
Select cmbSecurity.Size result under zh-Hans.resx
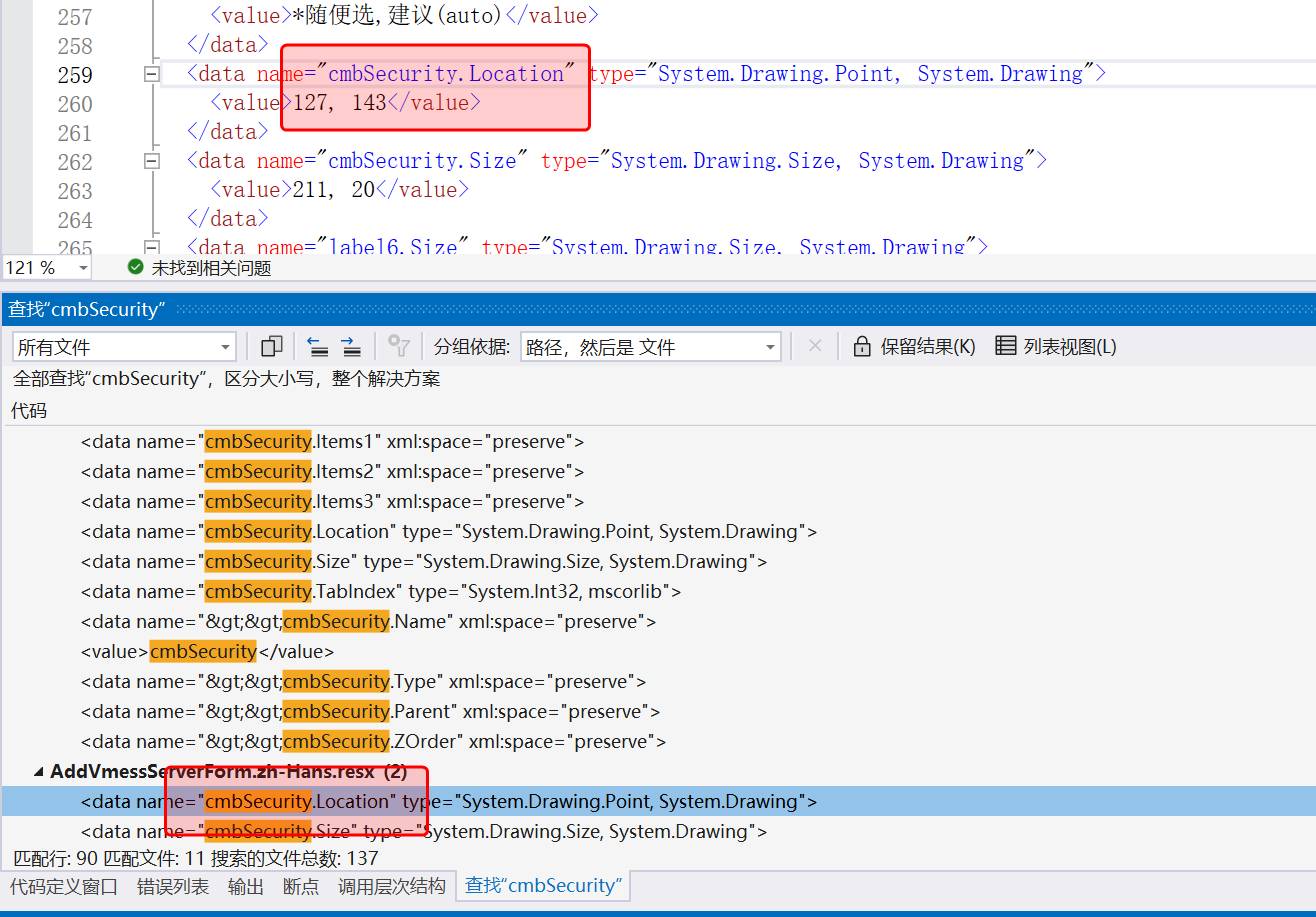click(423, 832)
